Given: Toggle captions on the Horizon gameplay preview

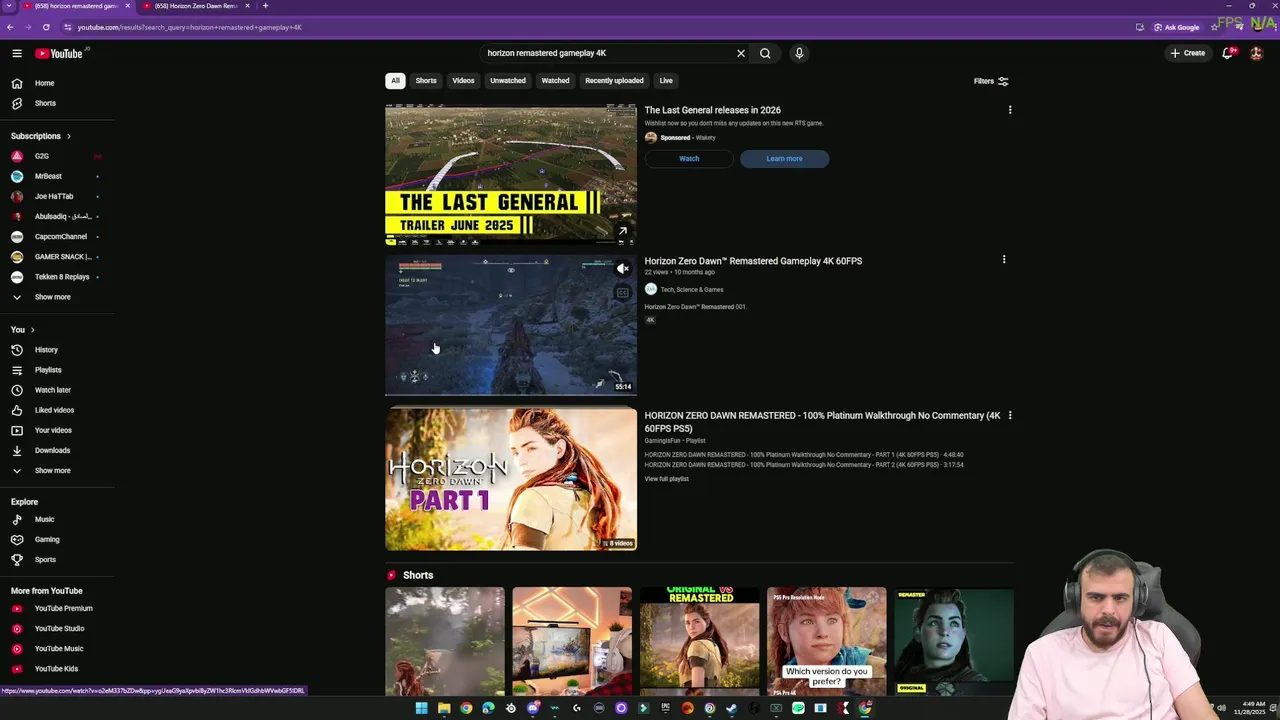Looking at the screenshot, I should pos(622,293).
